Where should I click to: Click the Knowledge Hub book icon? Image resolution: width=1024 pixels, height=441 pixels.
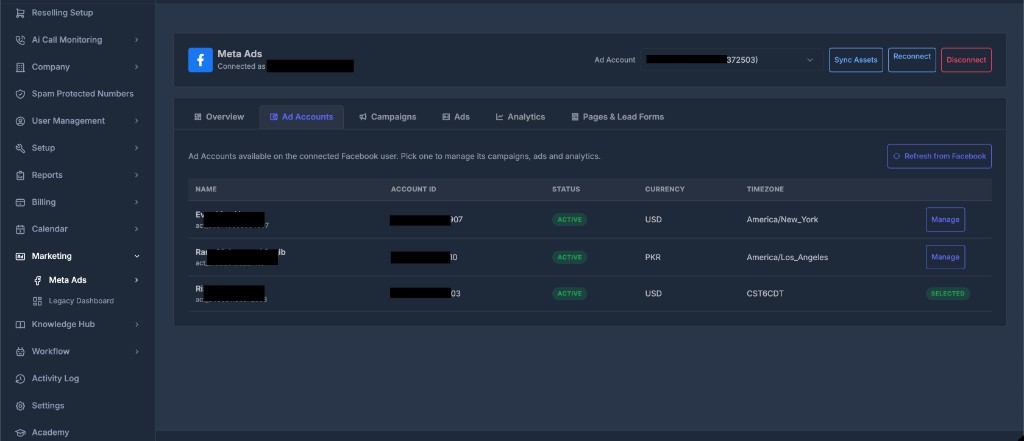click(x=20, y=325)
